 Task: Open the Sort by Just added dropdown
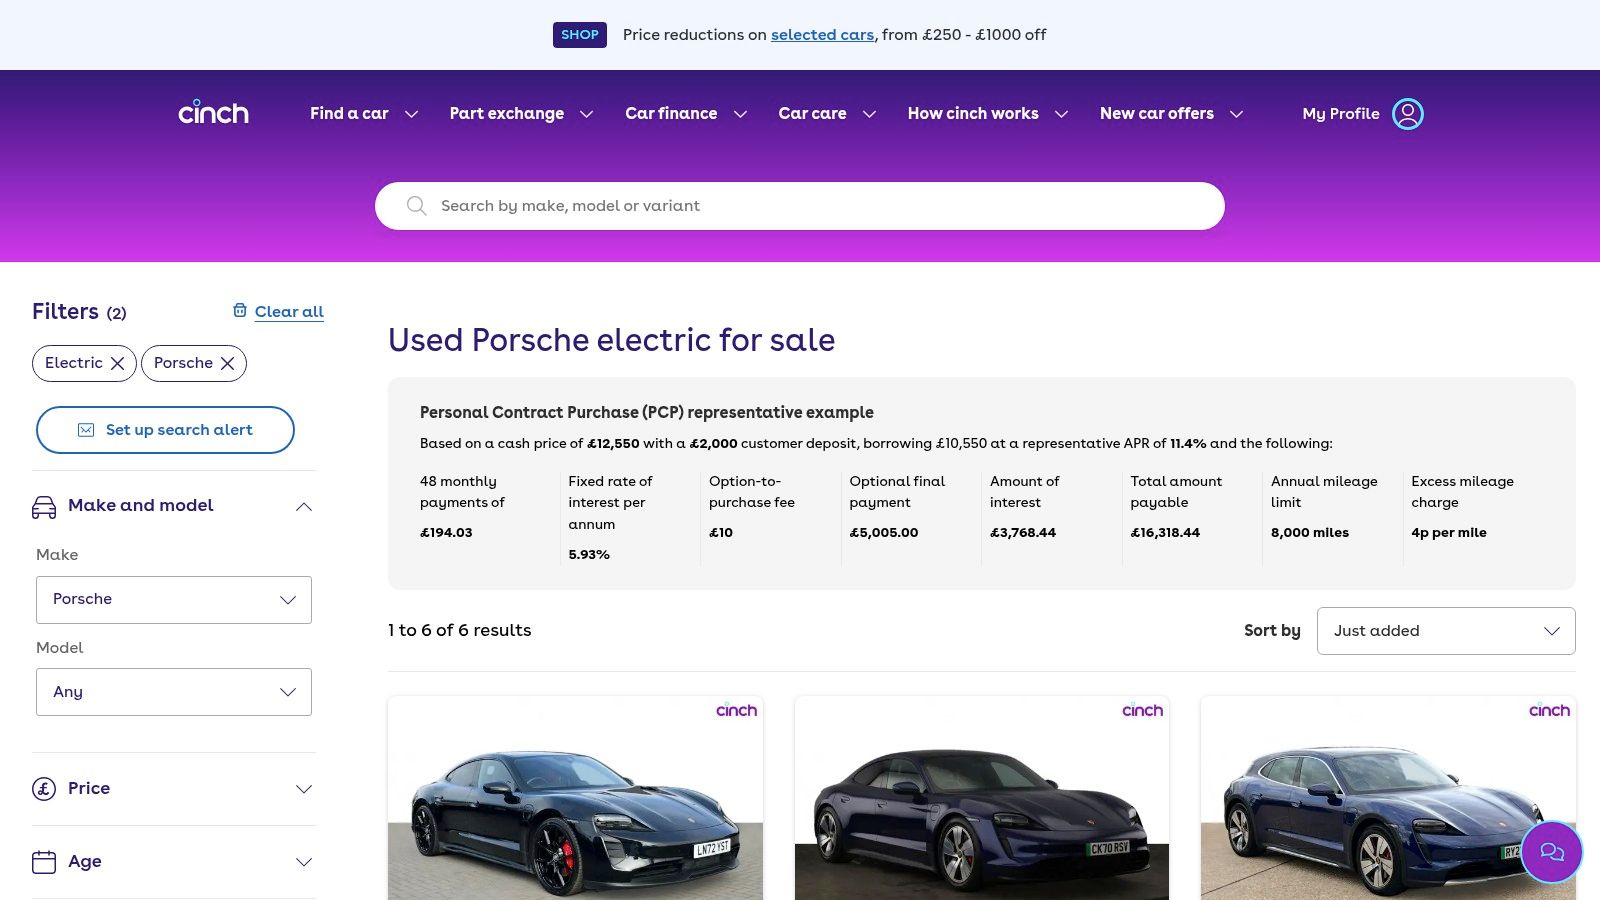coord(1445,631)
